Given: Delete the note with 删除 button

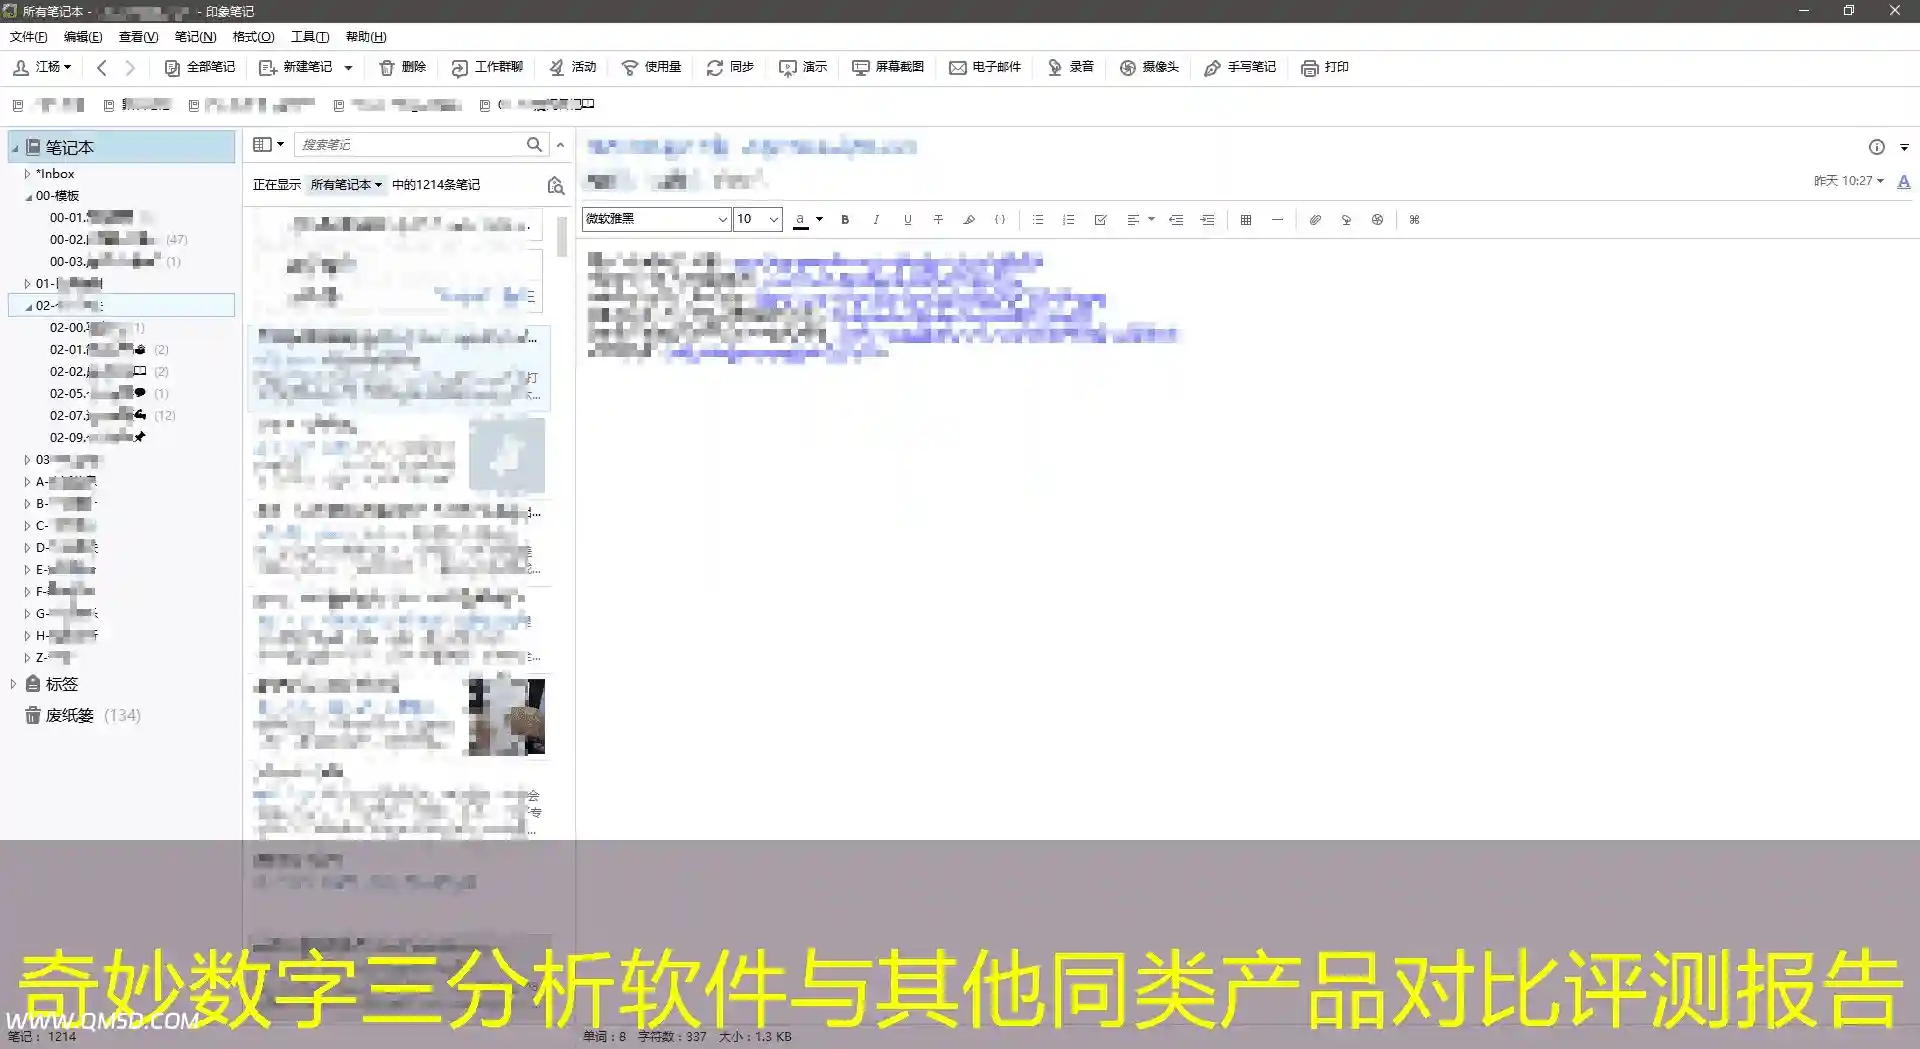Looking at the screenshot, I should [402, 67].
